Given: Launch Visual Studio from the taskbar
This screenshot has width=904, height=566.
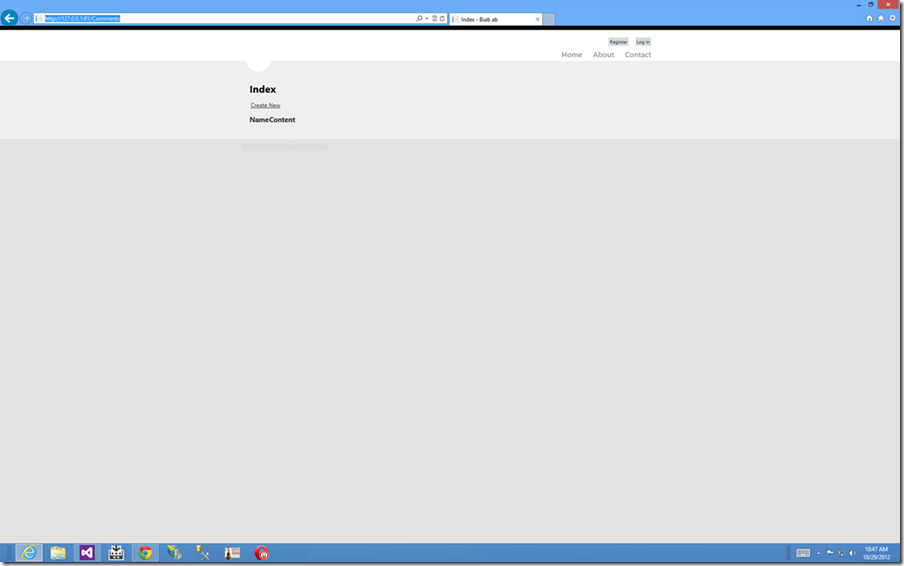Looking at the screenshot, I should 87,553.
